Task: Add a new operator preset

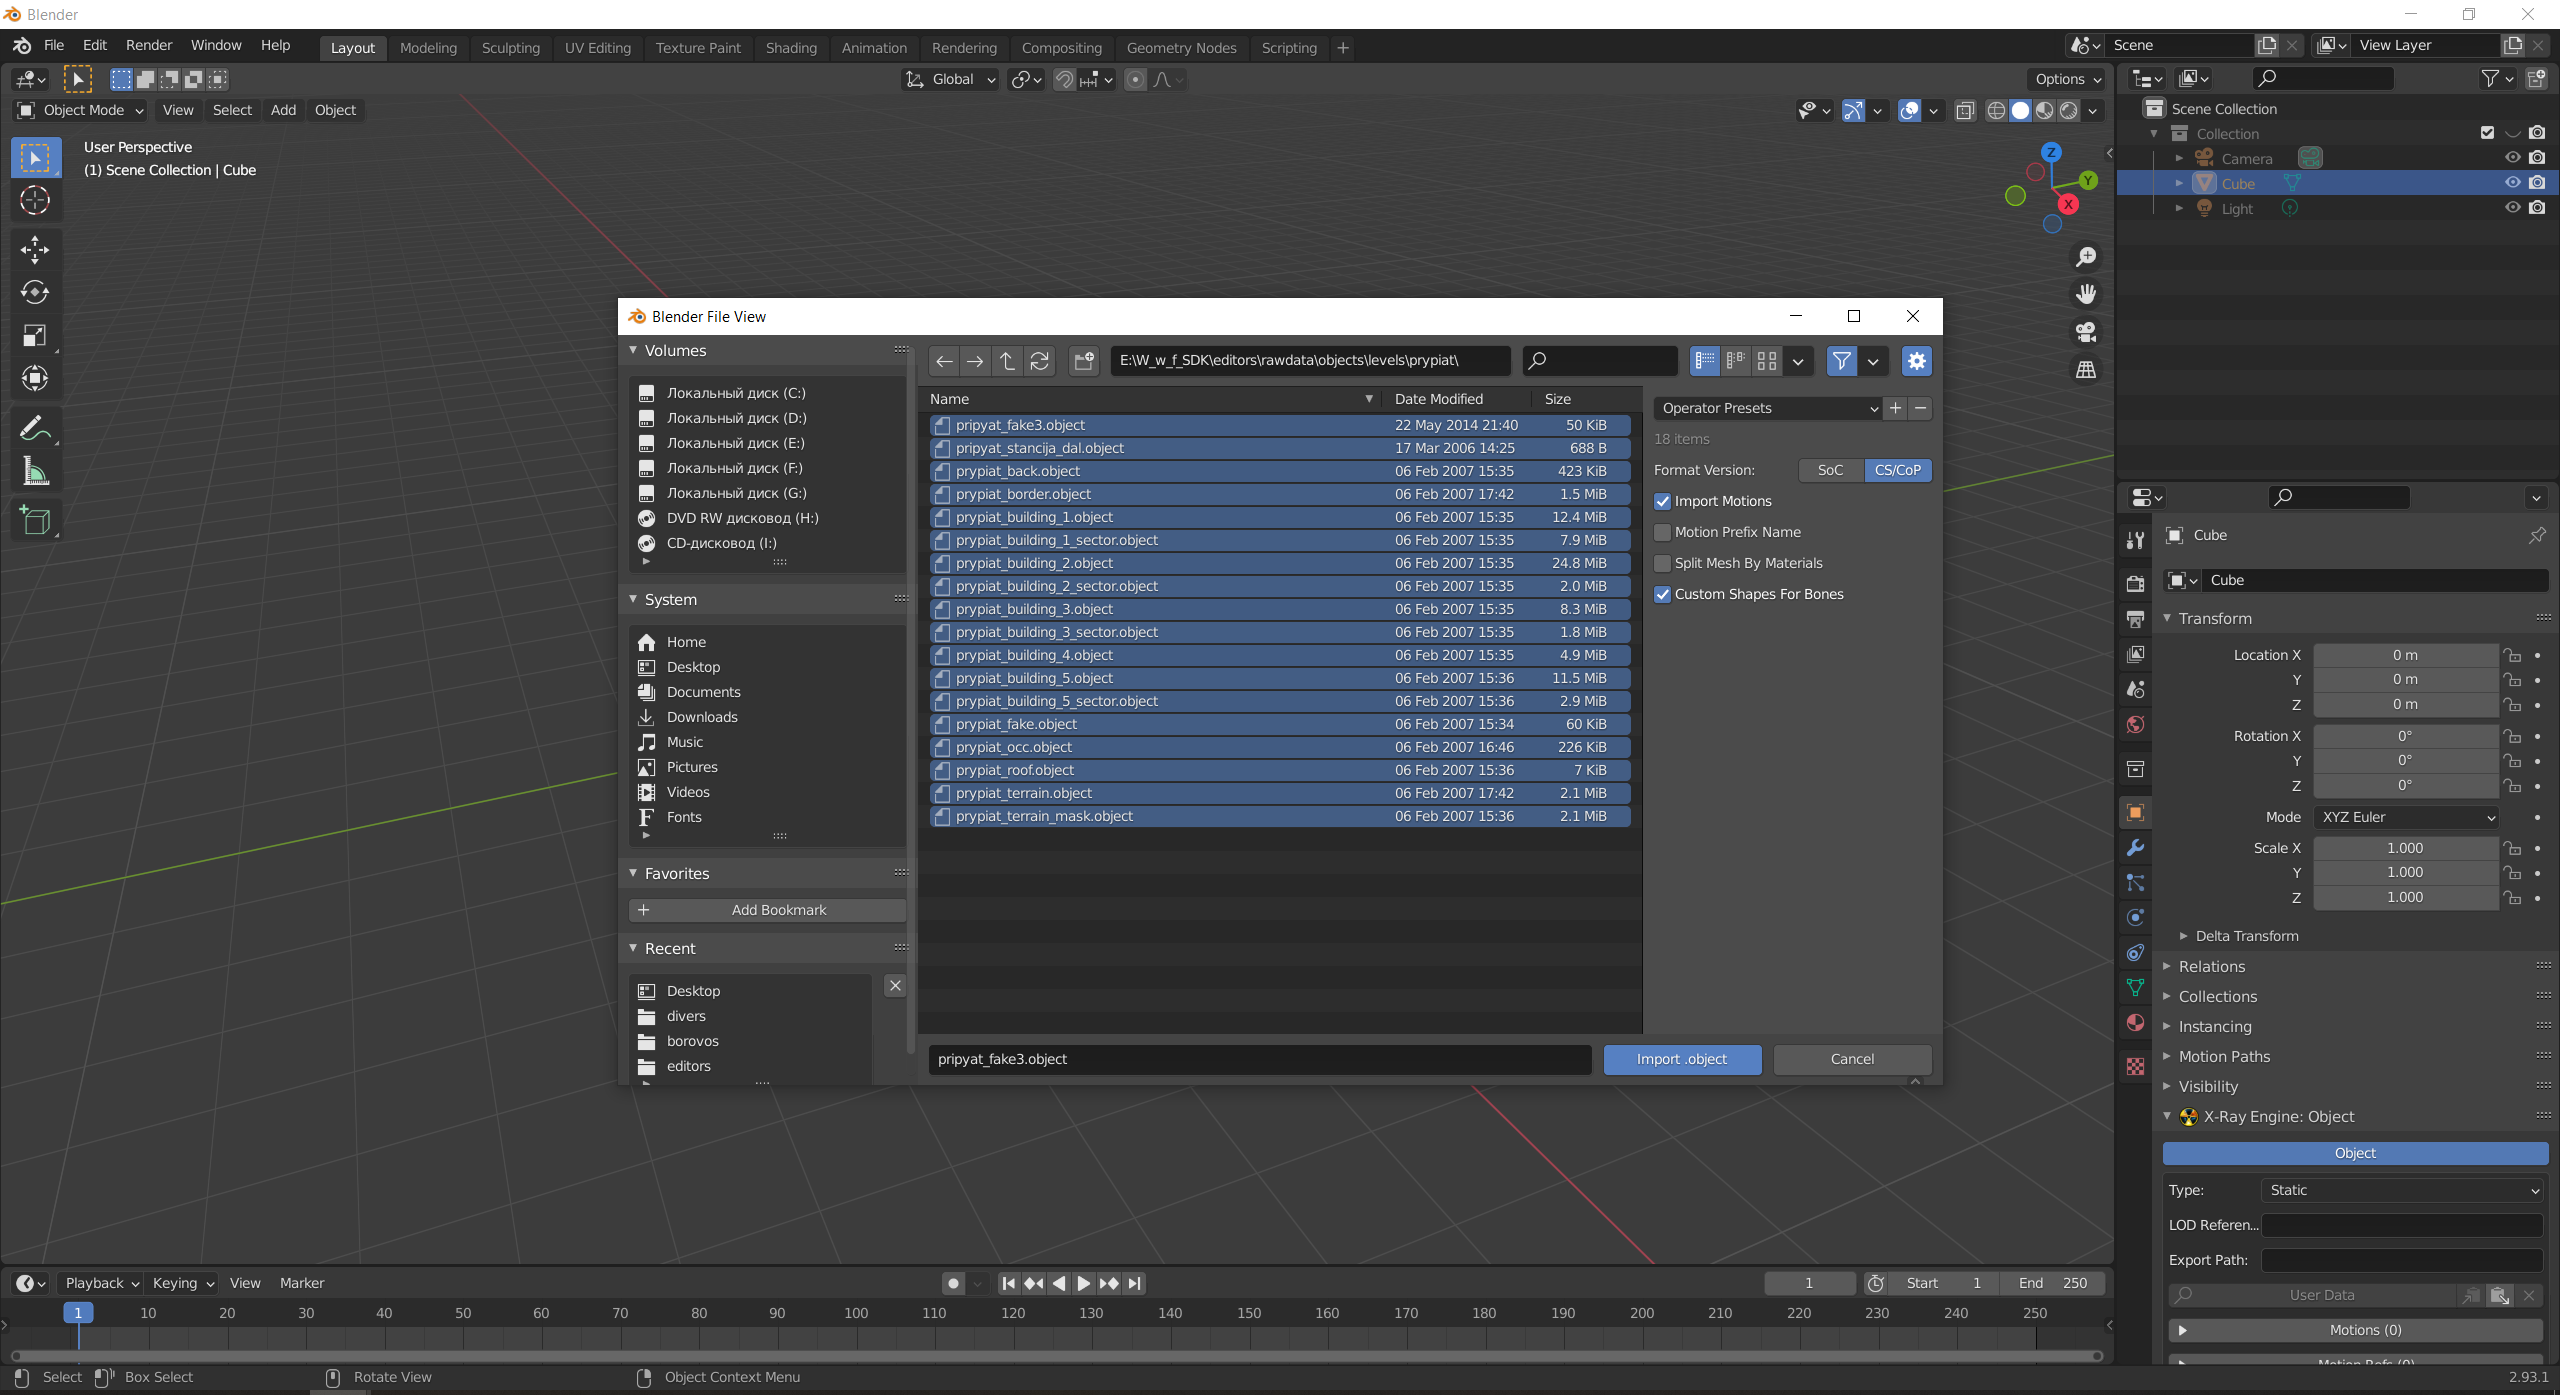Action: (1895, 408)
